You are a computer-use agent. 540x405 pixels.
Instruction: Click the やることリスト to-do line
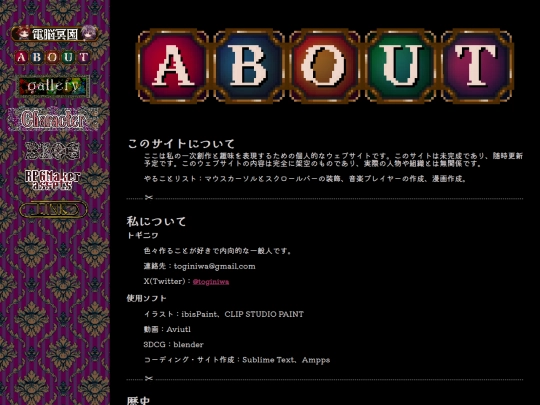(305, 179)
